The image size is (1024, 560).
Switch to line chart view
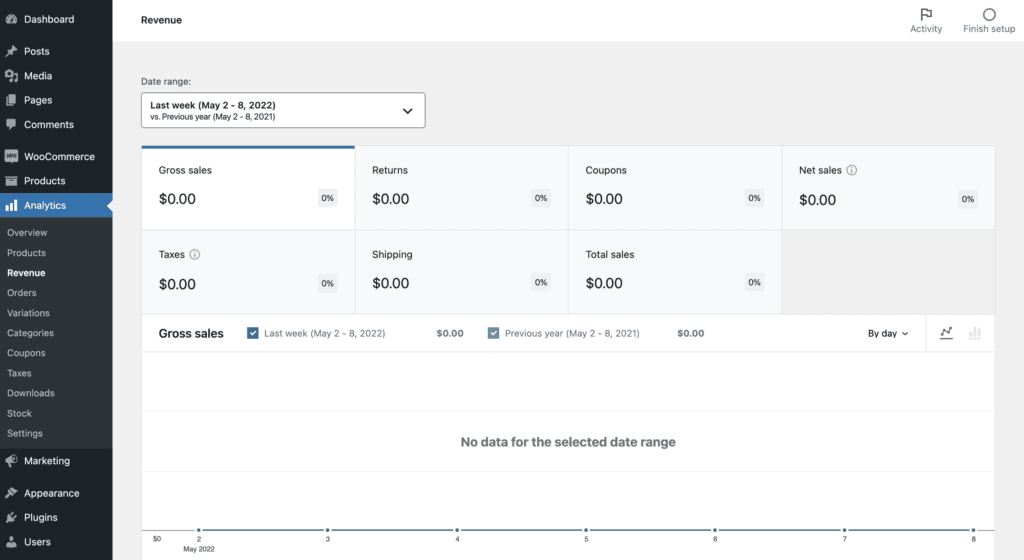coord(946,333)
